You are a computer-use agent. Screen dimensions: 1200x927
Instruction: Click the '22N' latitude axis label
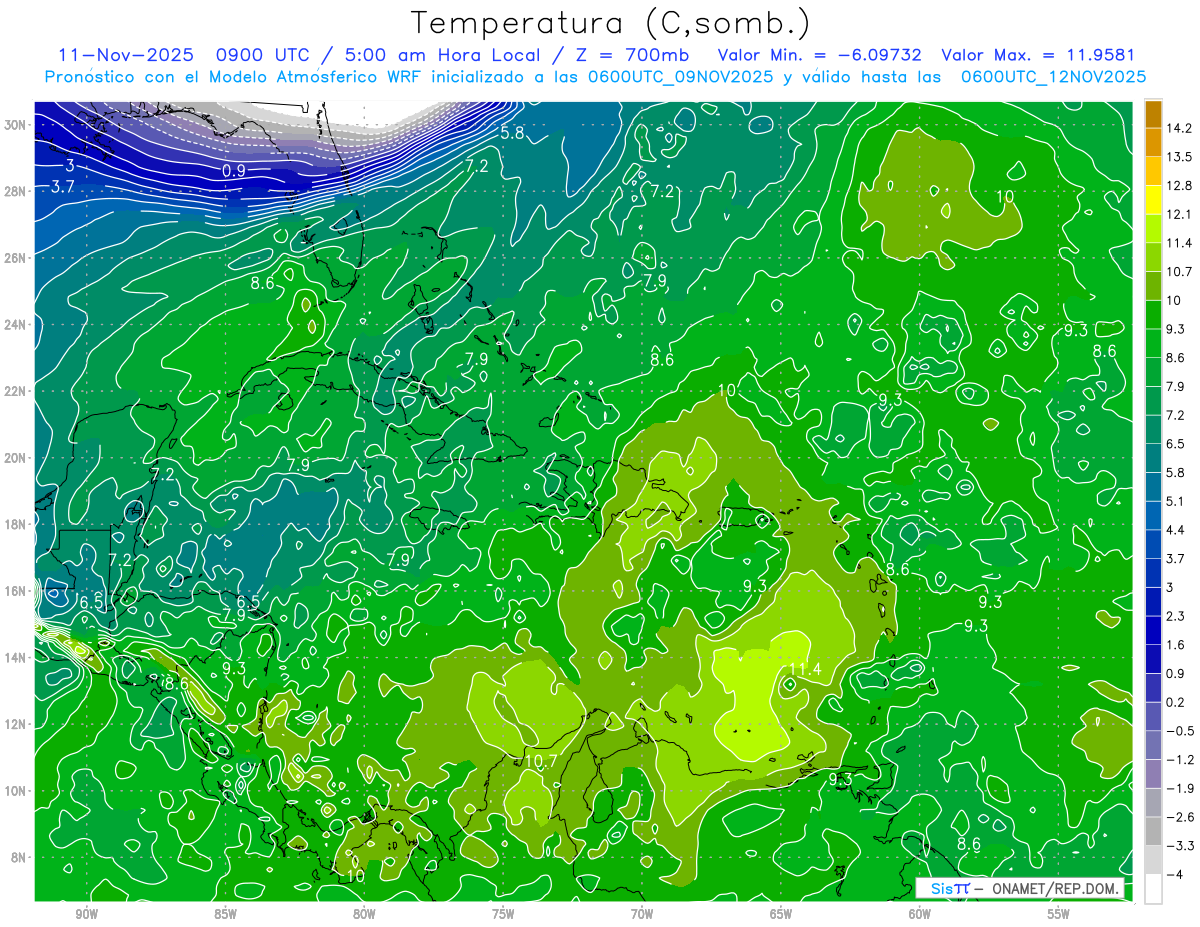point(16,391)
